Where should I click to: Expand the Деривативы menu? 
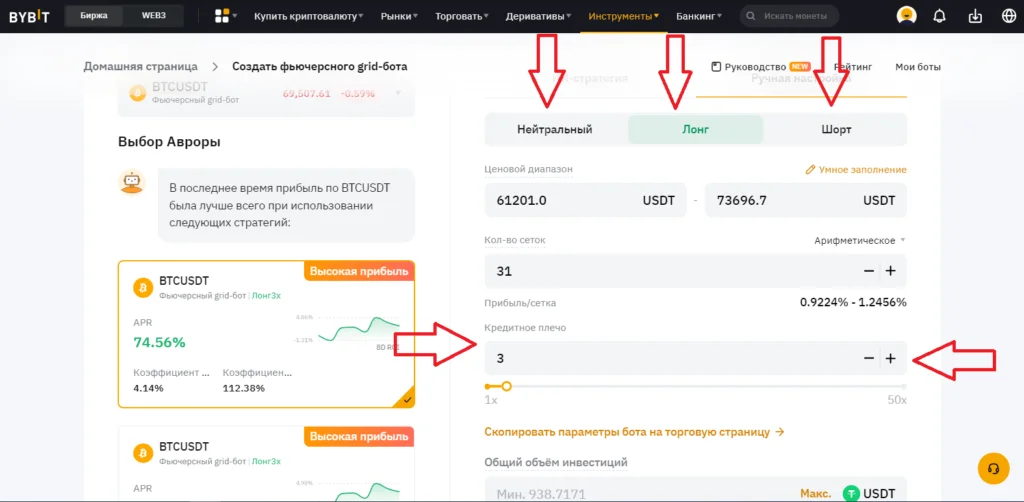[538, 17]
